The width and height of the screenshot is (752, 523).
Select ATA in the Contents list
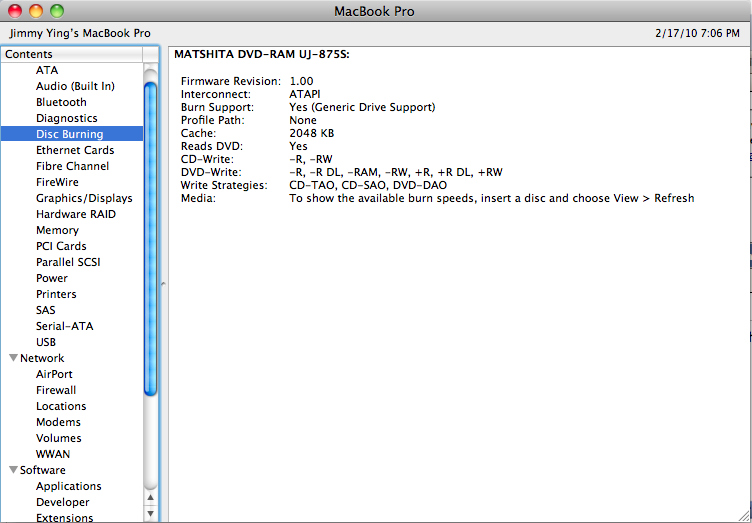(47, 70)
